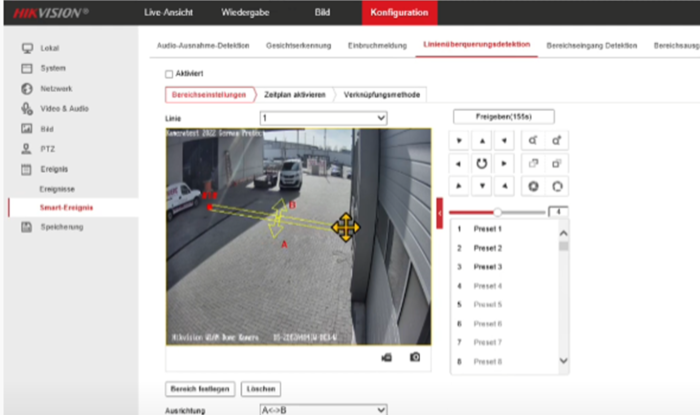The image size is (700, 415).
Task: Open Gesichtserkennung tab
Action: [299, 46]
